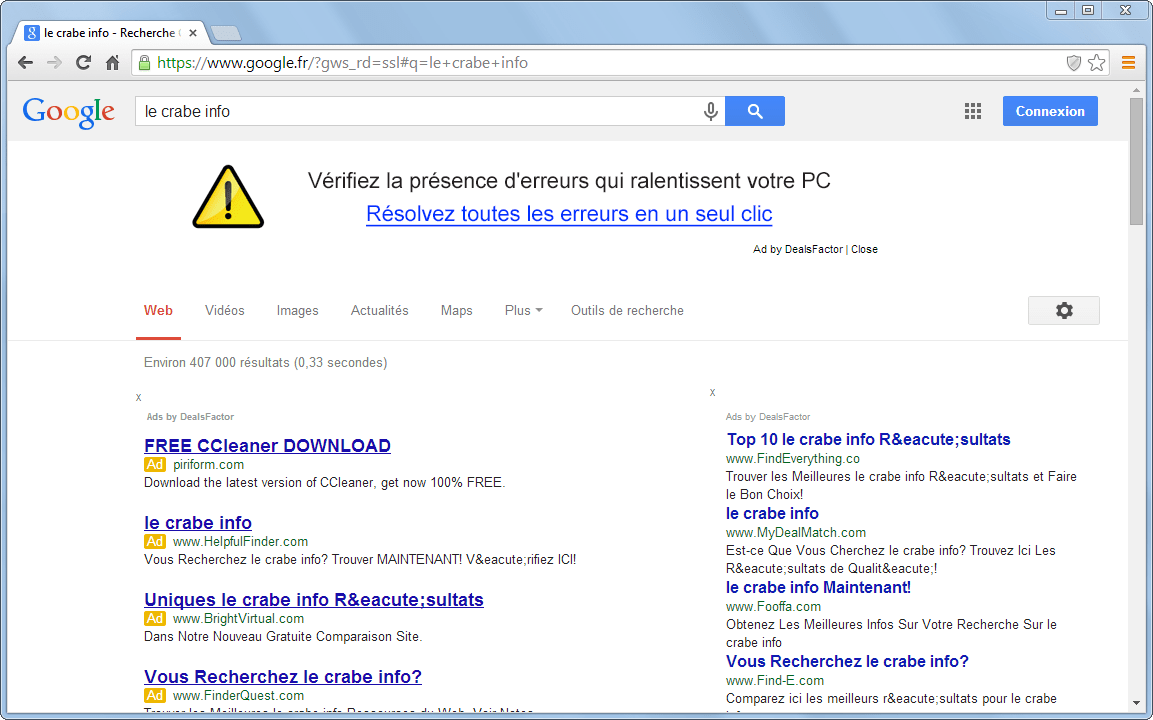
Task: Open the Google apps grid
Action: (x=973, y=111)
